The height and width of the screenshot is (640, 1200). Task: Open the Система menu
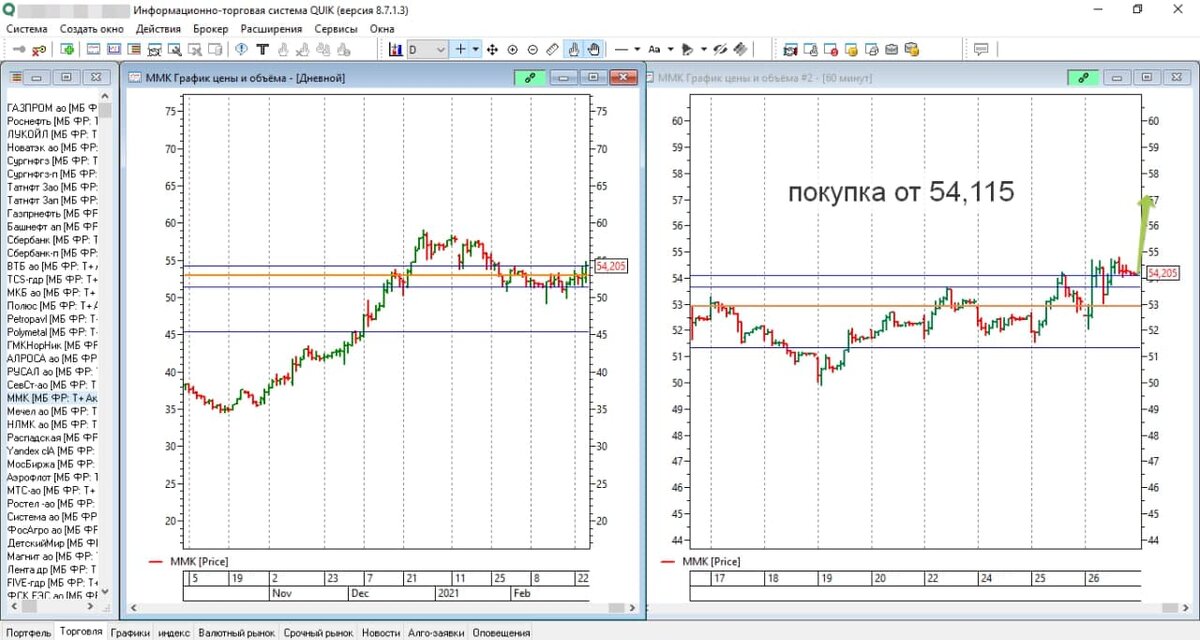(x=27, y=29)
